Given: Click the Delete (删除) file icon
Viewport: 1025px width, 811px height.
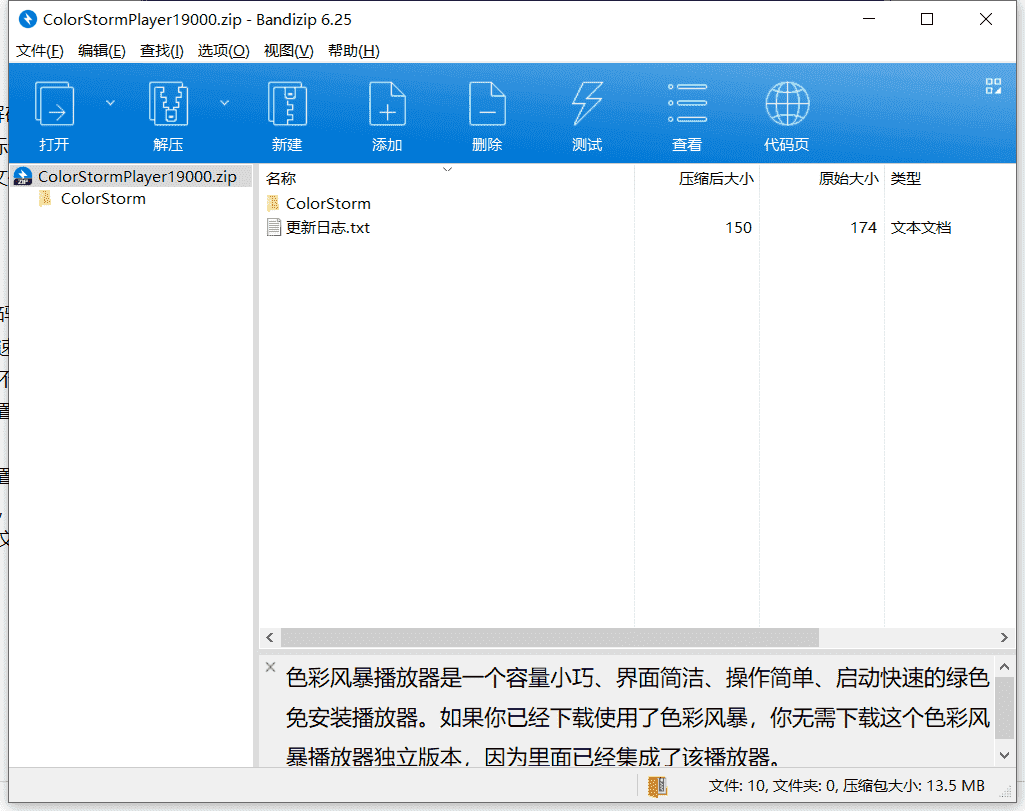Looking at the screenshot, I should pyautogui.click(x=487, y=103).
